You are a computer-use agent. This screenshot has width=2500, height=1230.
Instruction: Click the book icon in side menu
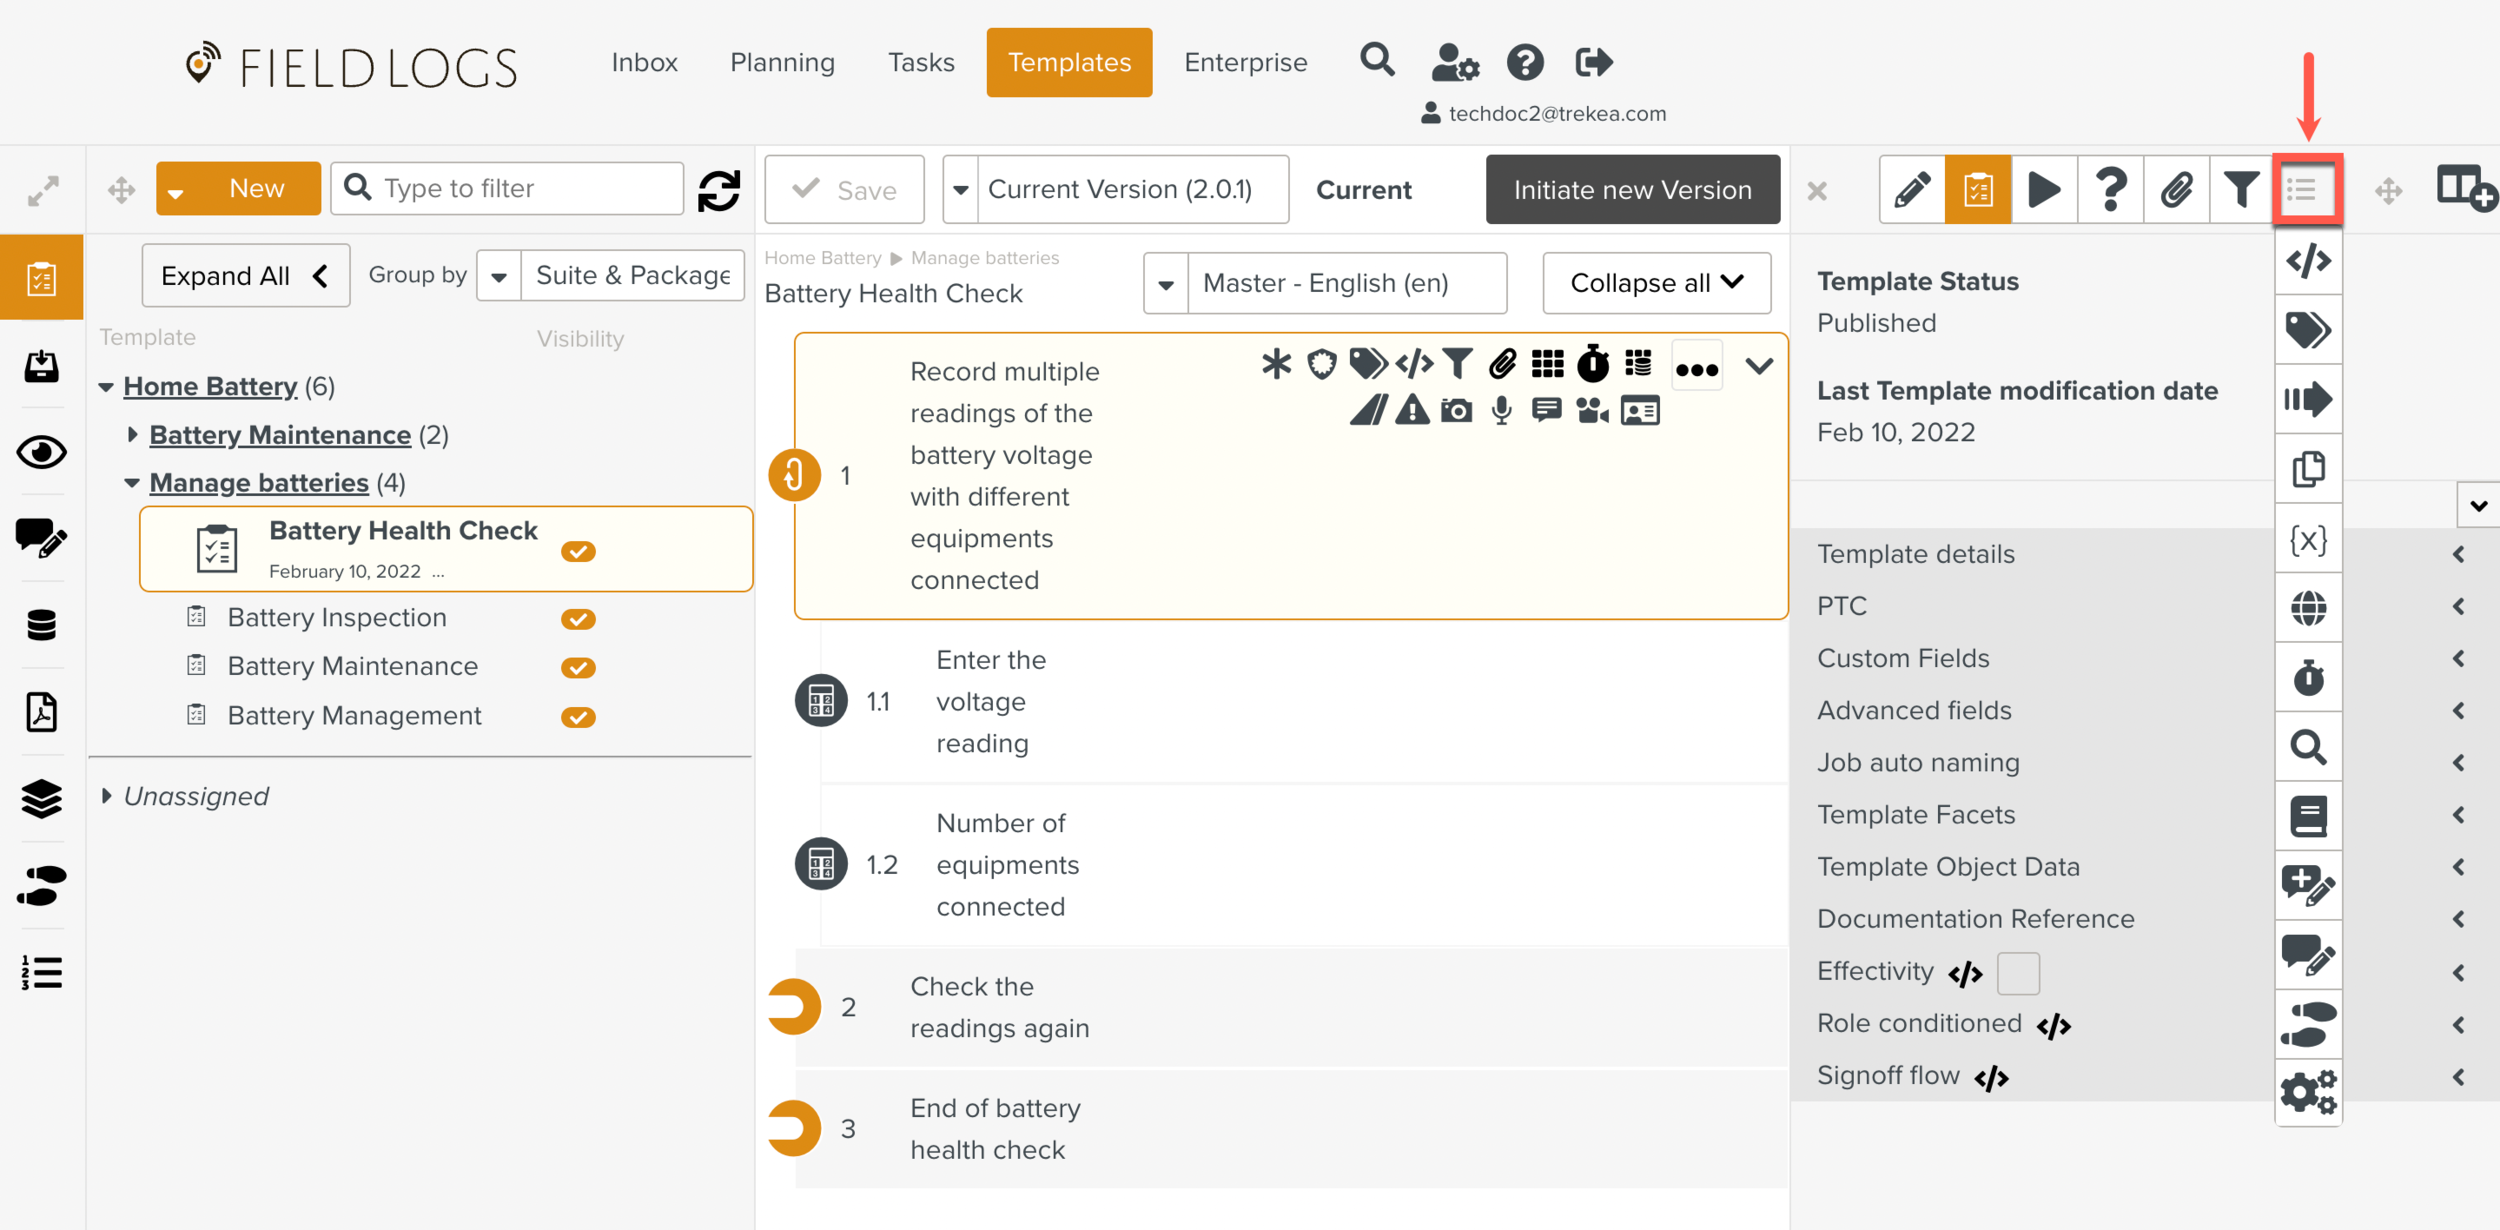tap(2308, 817)
